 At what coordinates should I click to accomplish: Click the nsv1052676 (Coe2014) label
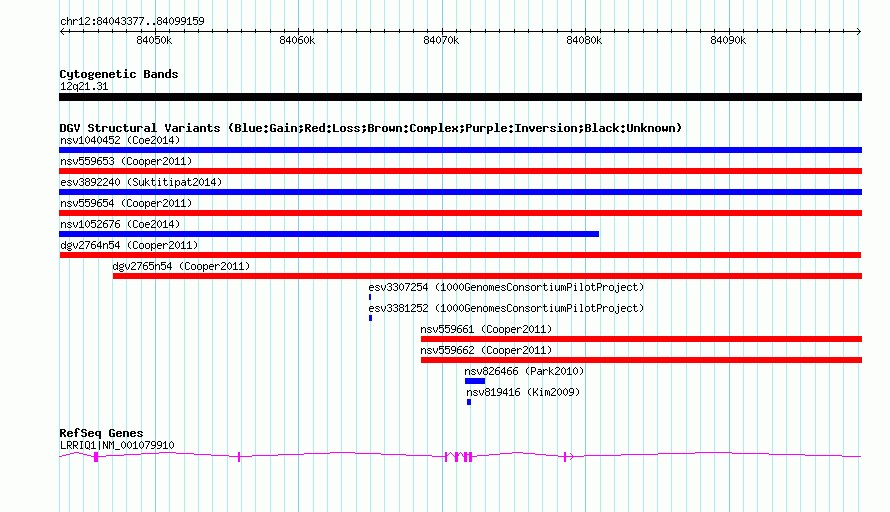point(120,224)
